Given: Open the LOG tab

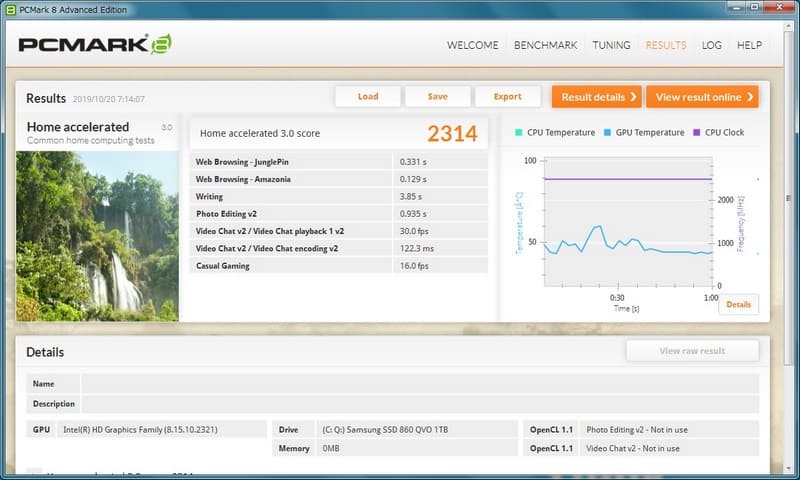Looking at the screenshot, I should [711, 45].
